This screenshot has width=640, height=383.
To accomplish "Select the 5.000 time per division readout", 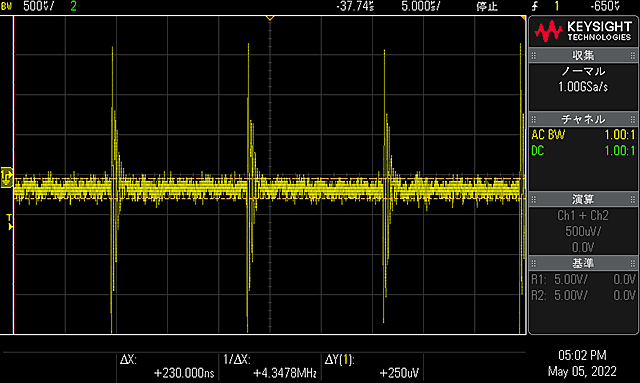I will (x=420, y=6).
